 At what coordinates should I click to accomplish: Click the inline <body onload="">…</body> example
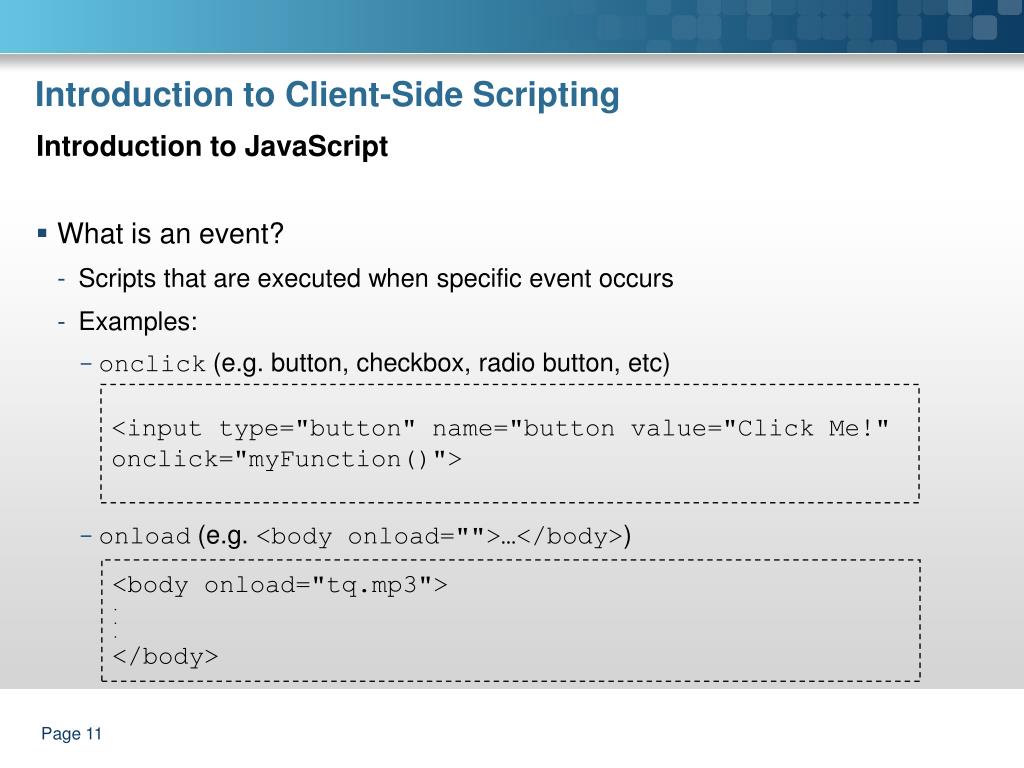point(441,537)
